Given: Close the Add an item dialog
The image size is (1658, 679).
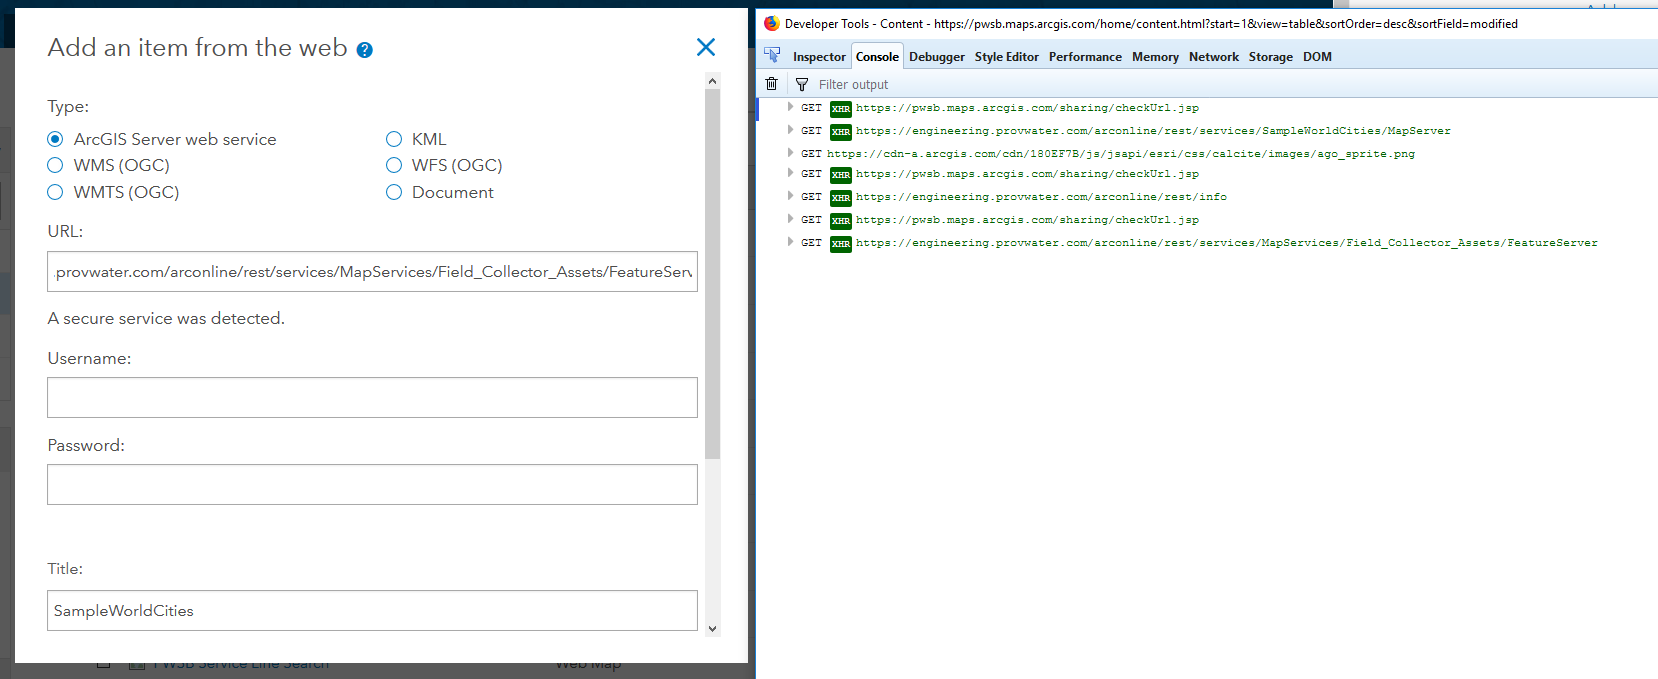Looking at the screenshot, I should 706,47.
